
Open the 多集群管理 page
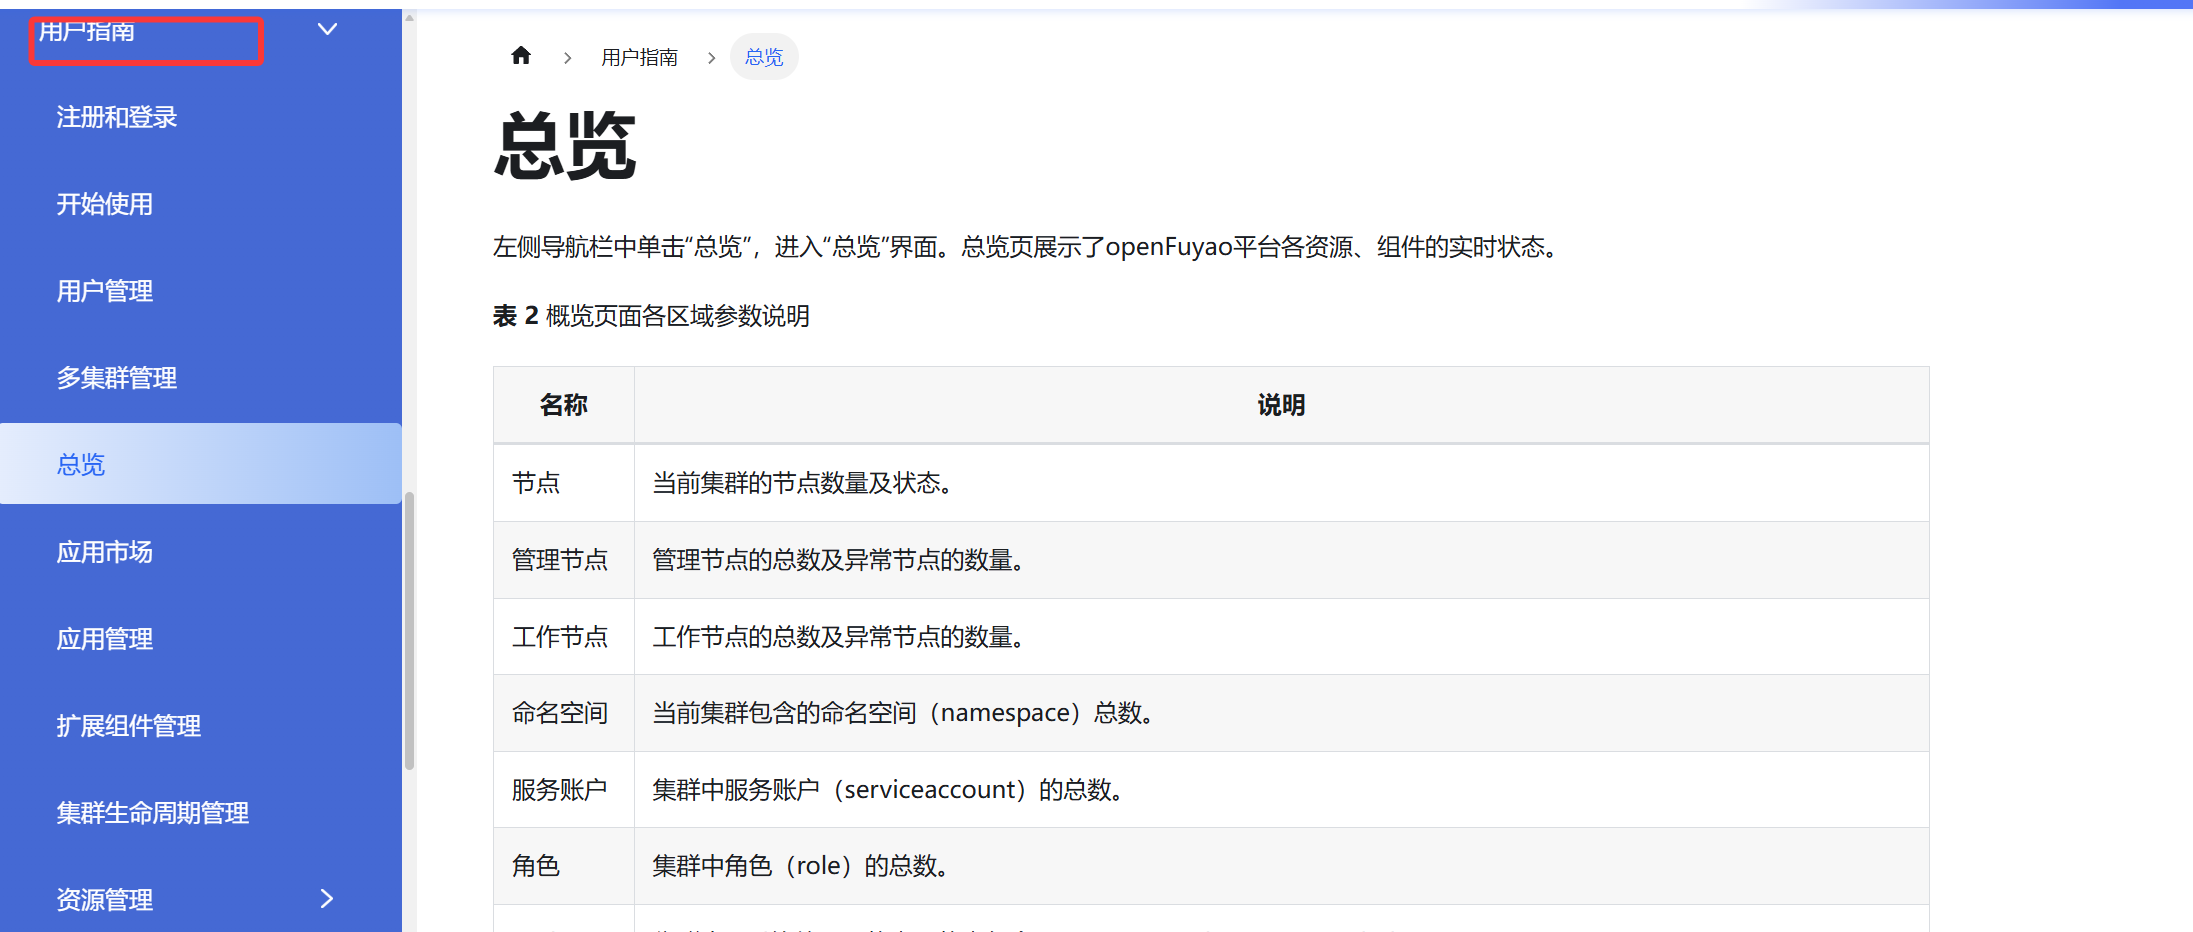(x=117, y=378)
